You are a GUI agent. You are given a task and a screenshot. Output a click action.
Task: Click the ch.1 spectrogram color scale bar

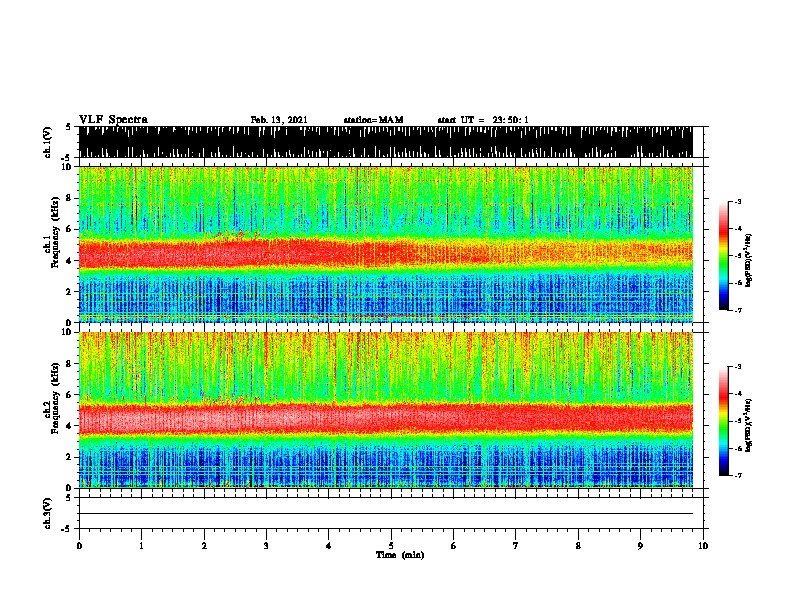[x=724, y=256]
